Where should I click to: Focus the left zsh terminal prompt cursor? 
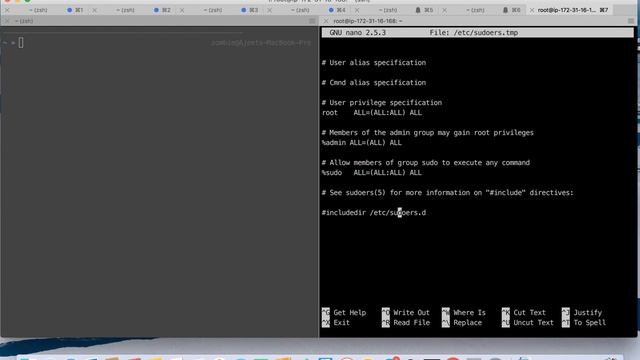21,42
